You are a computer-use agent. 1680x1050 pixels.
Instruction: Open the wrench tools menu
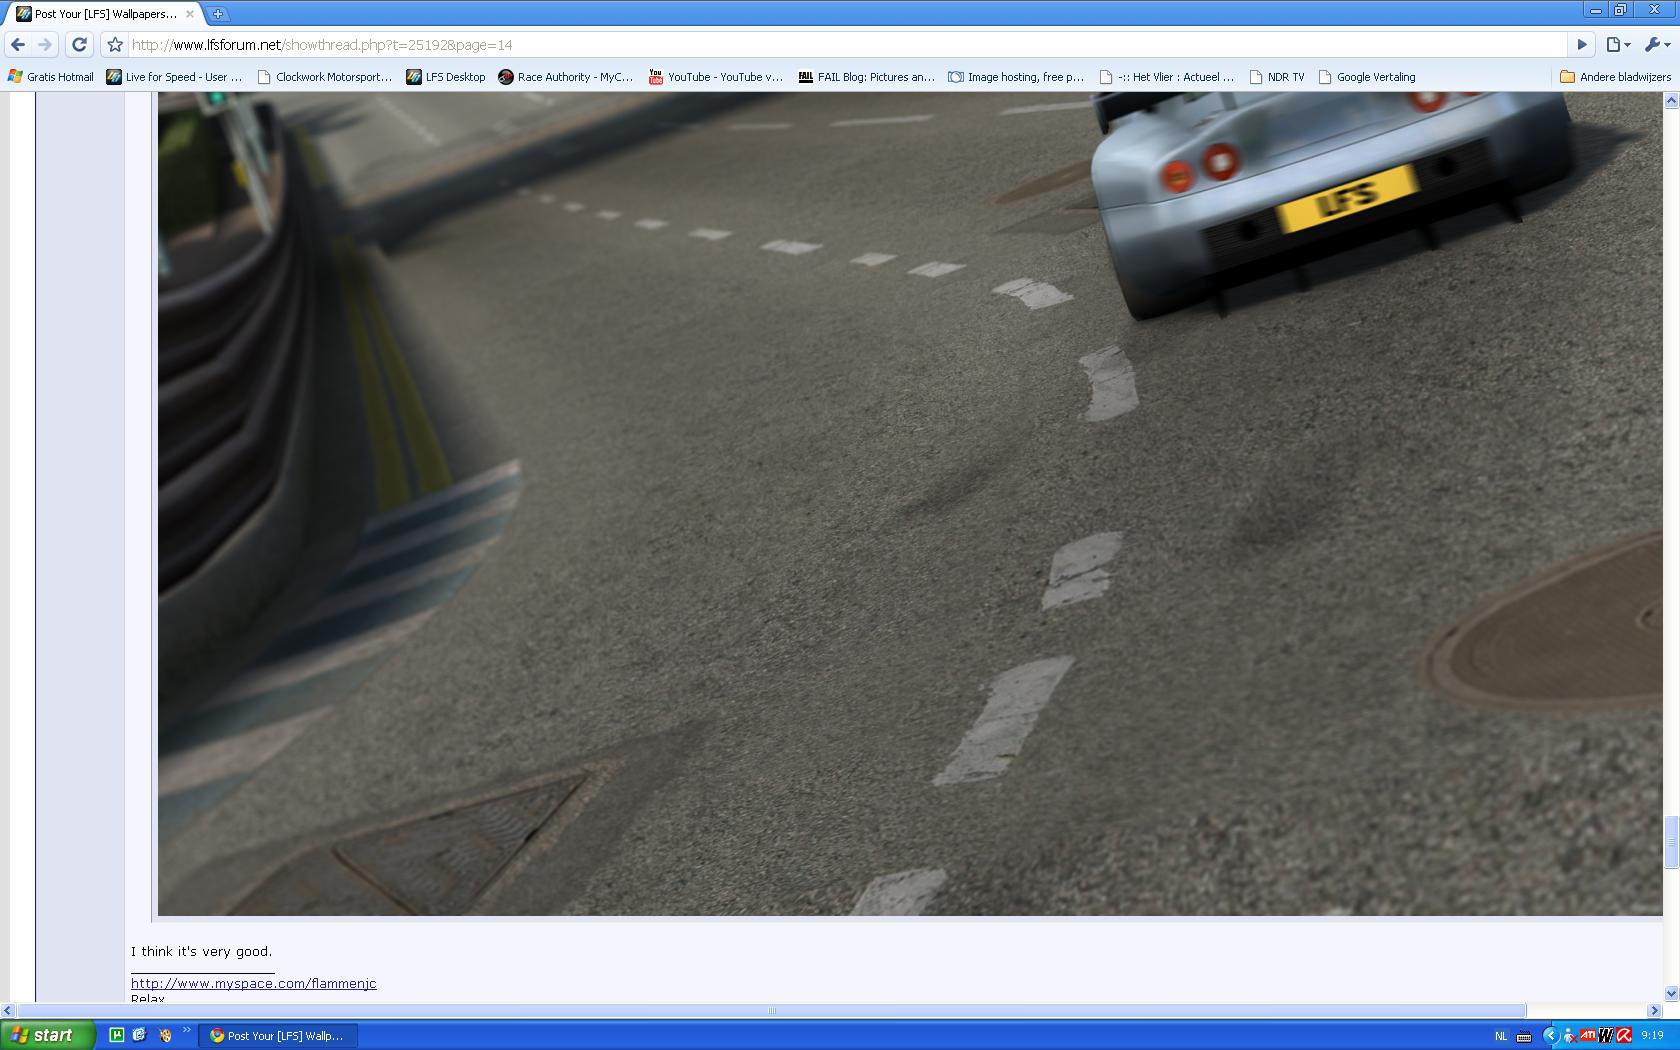pos(1657,45)
